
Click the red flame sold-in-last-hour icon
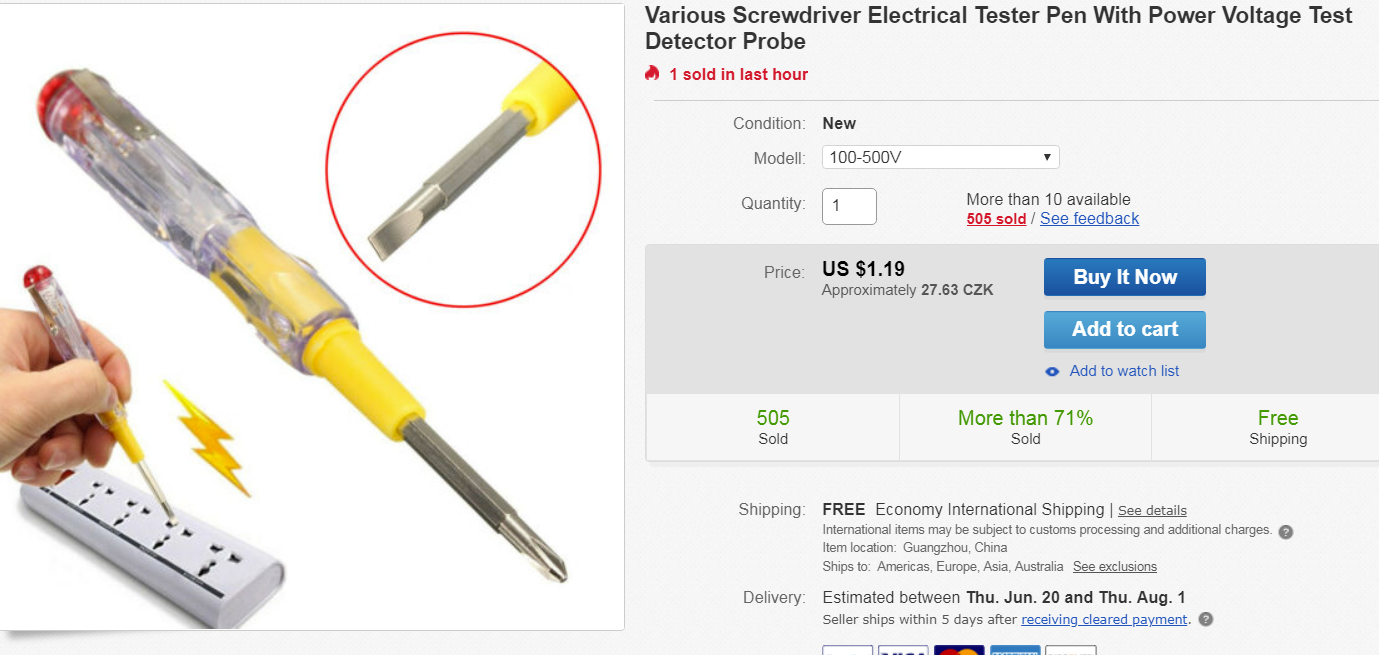653,74
